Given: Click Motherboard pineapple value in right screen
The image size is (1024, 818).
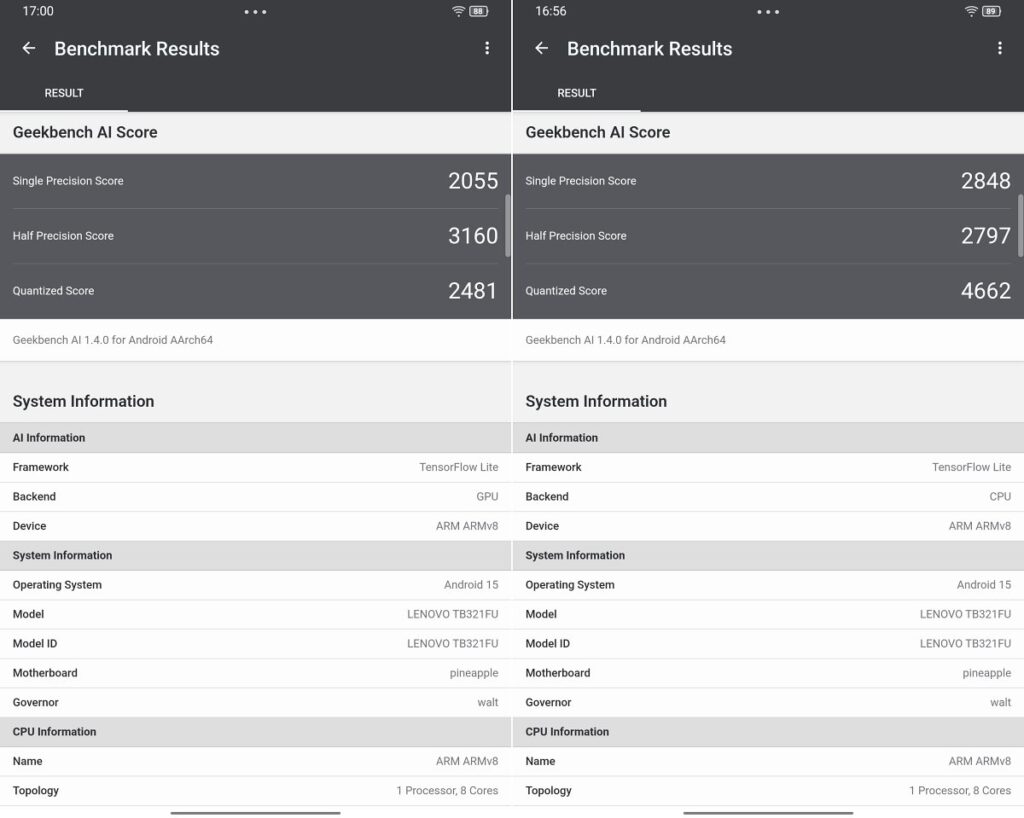Looking at the screenshot, I should 986,673.
